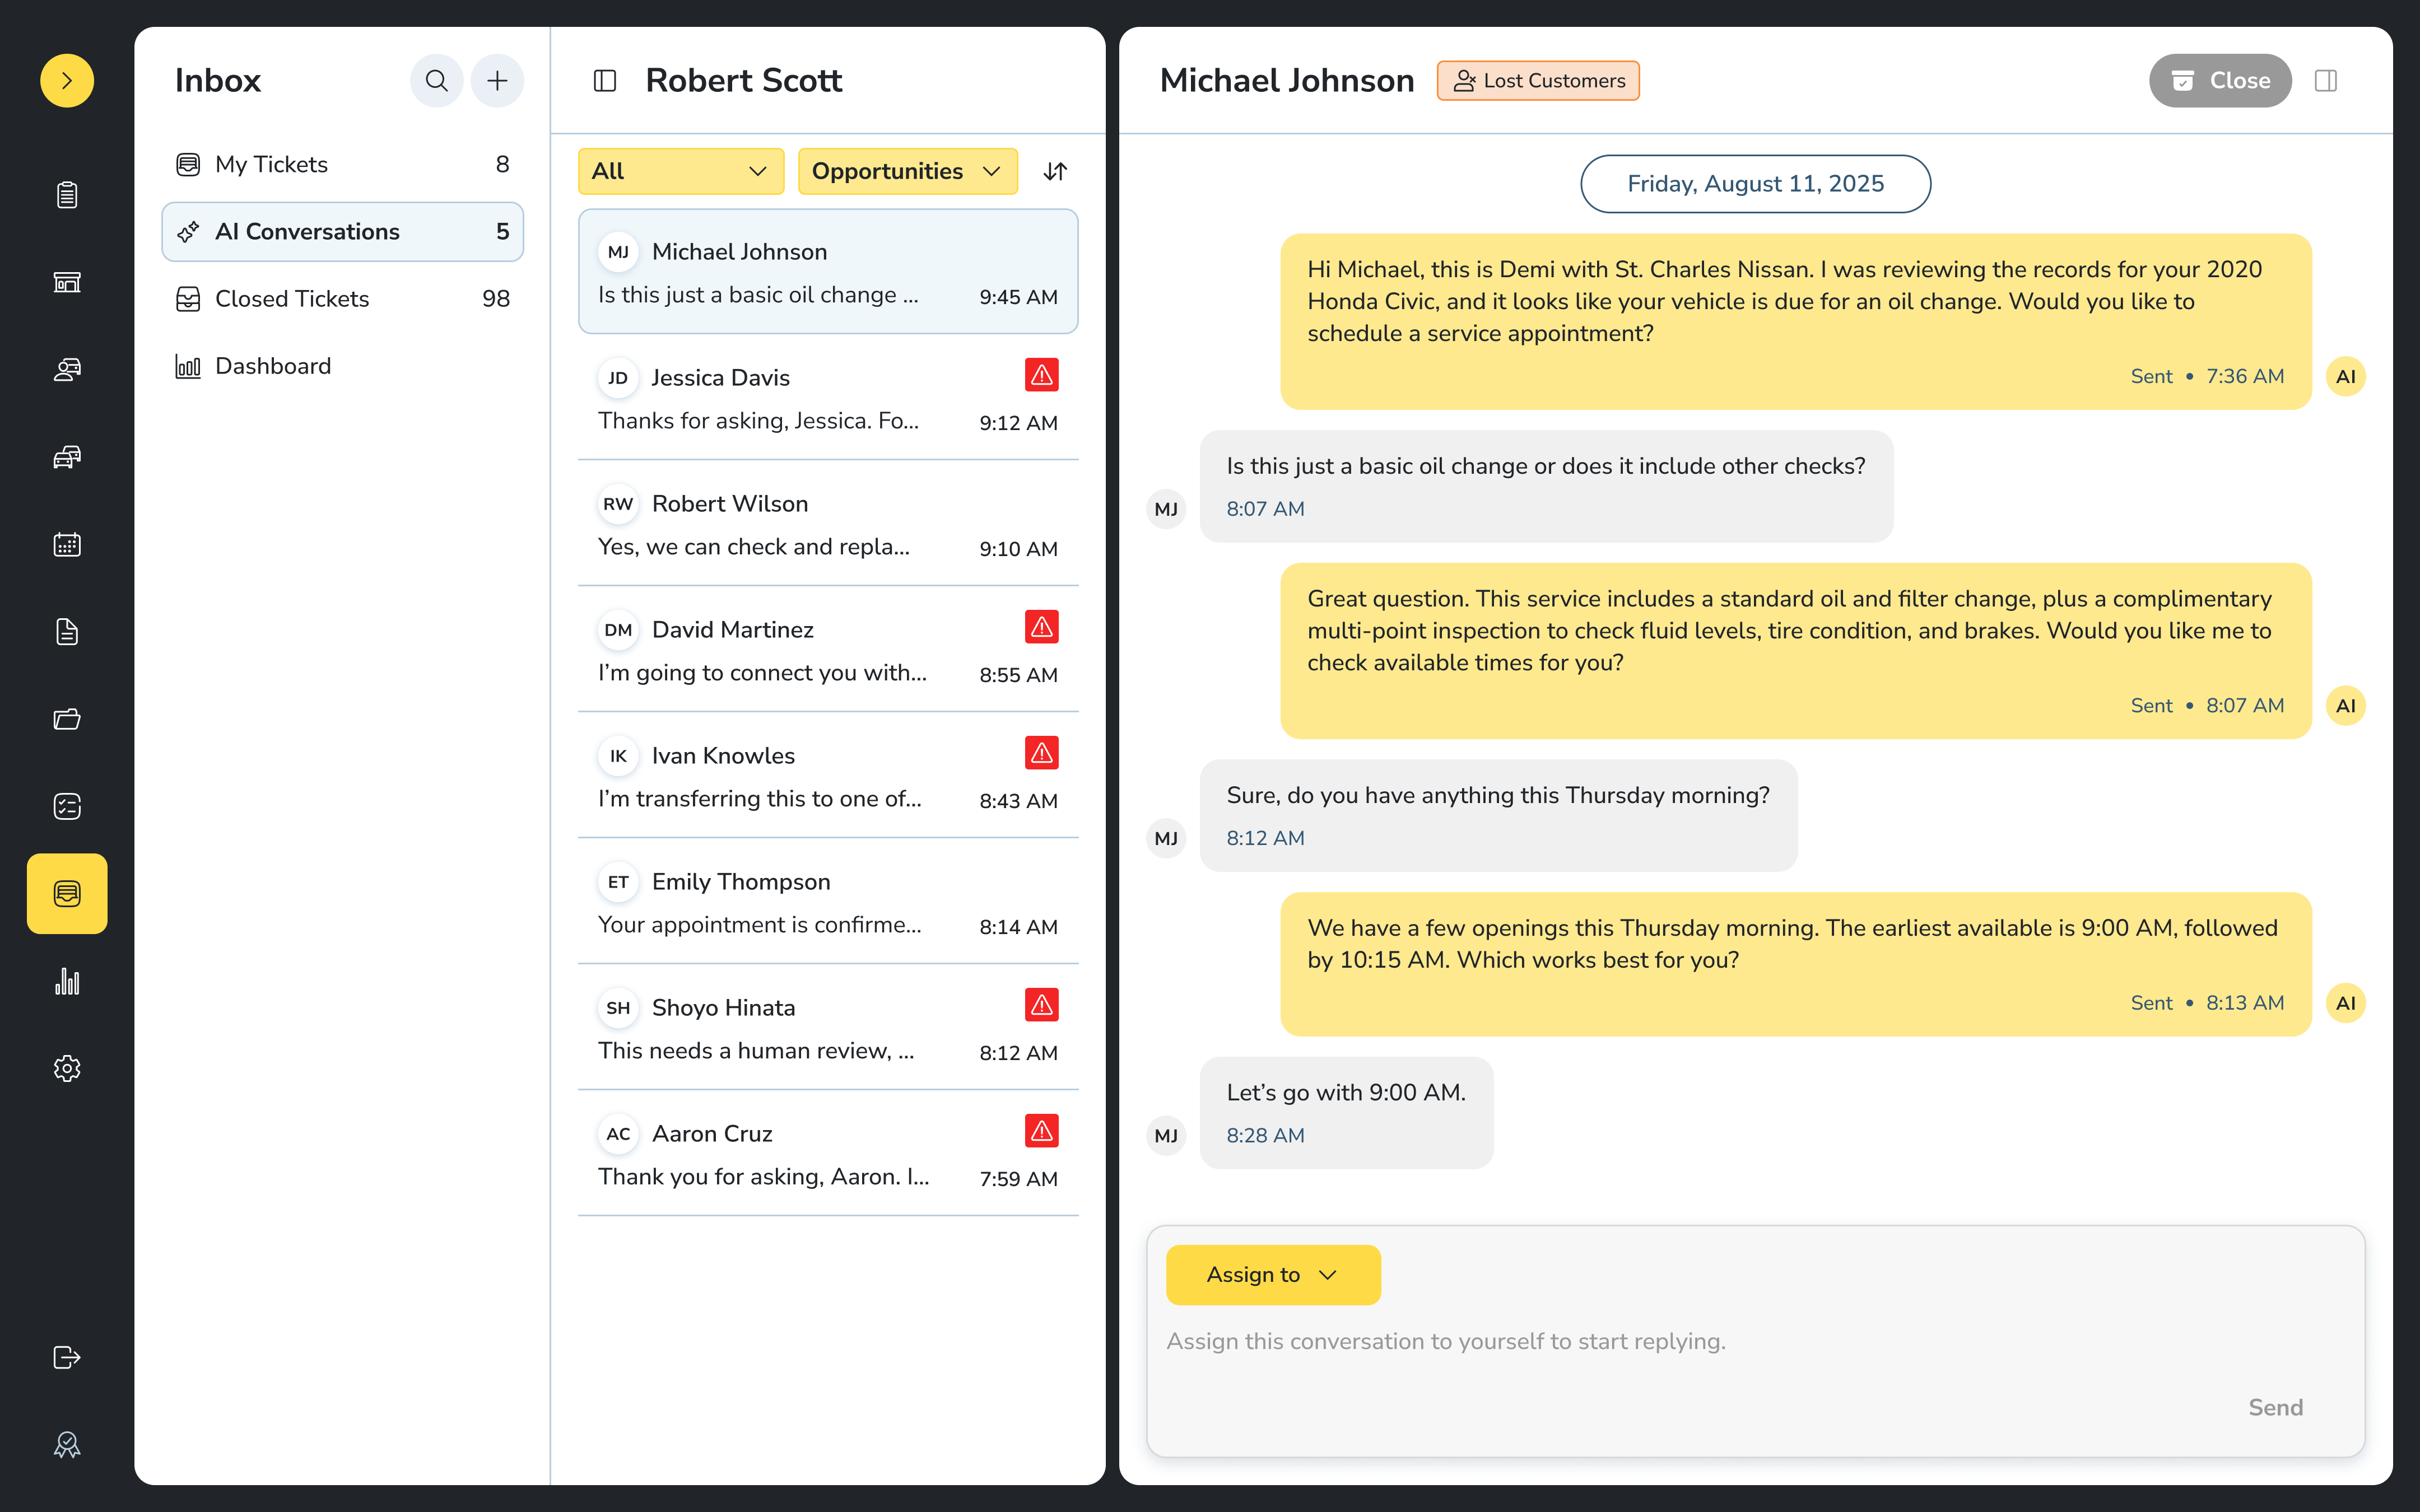
Task: Expand the Assign to dropdown
Action: coord(1272,1274)
